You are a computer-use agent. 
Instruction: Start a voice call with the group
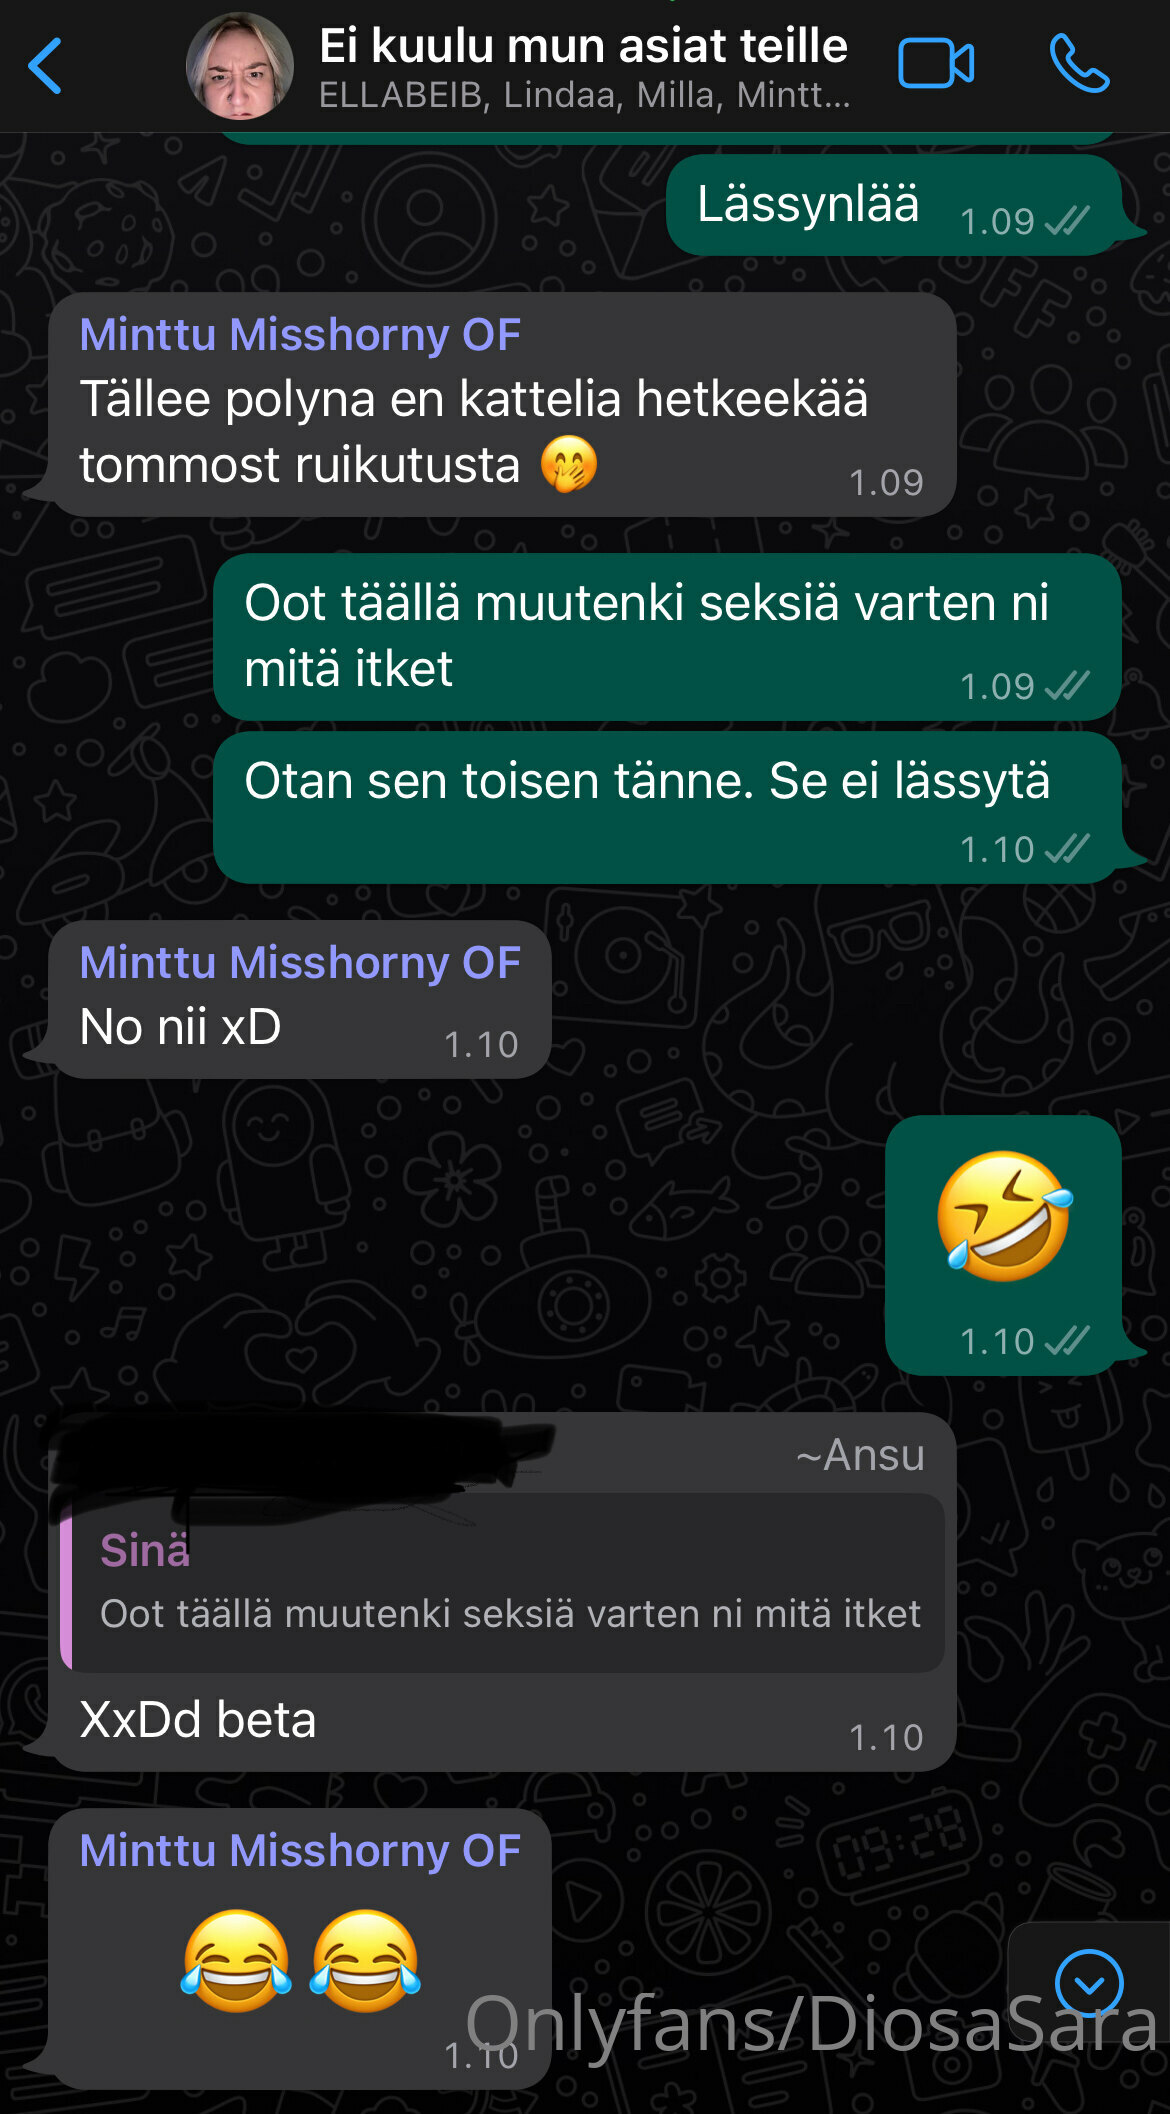[x=1079, y=64]
